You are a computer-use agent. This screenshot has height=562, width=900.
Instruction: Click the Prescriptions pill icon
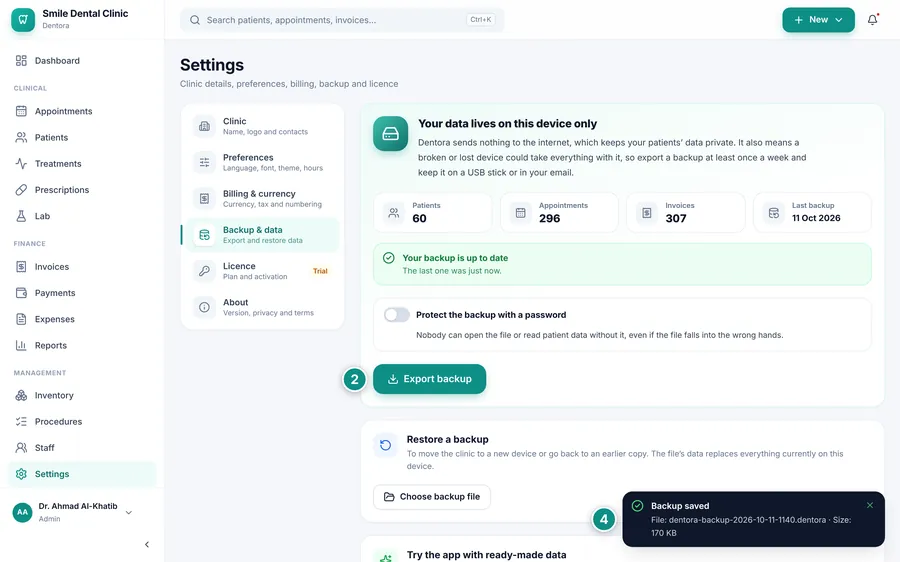(x=21, y=189)
